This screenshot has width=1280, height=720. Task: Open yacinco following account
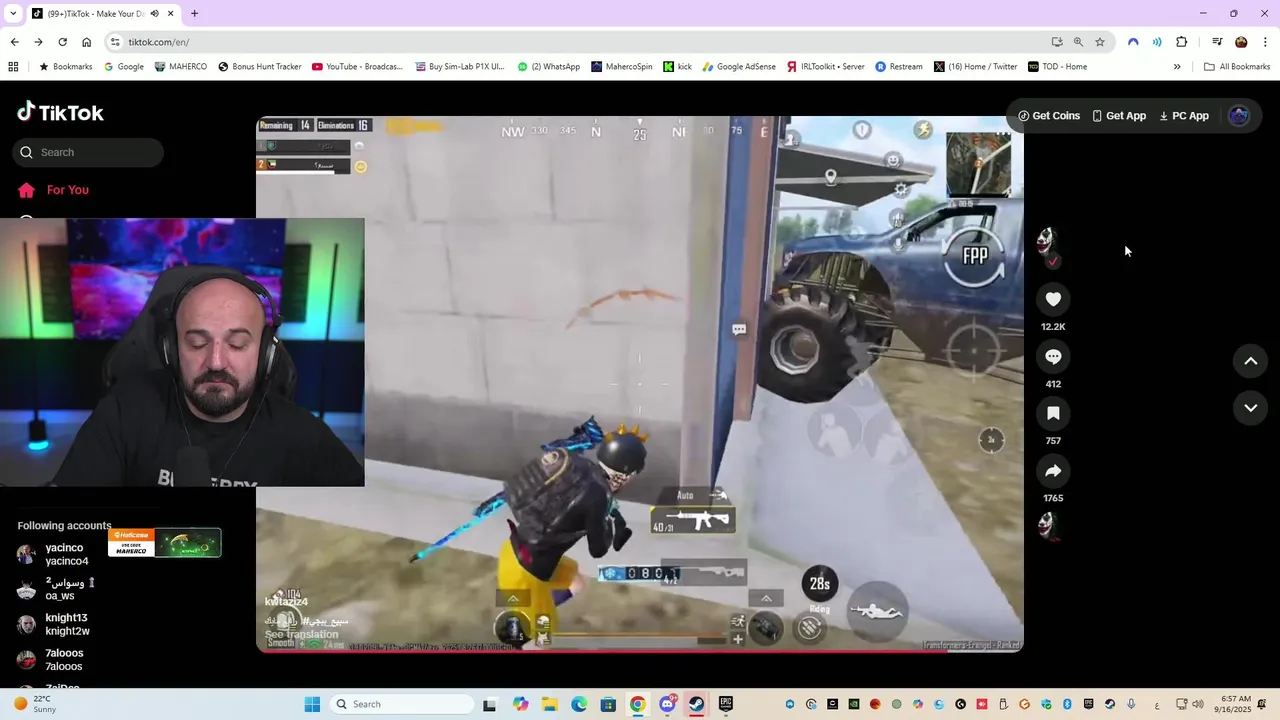pyautogui.click(x=53, y=554)
